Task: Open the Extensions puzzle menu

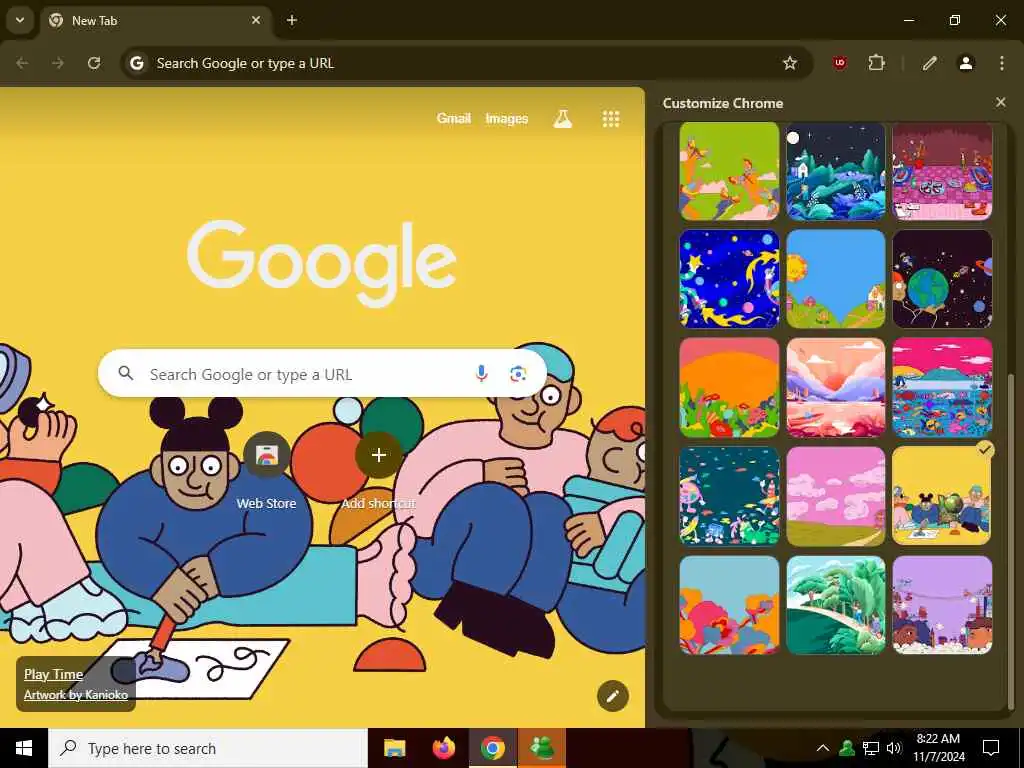Action: click(876, 63)
